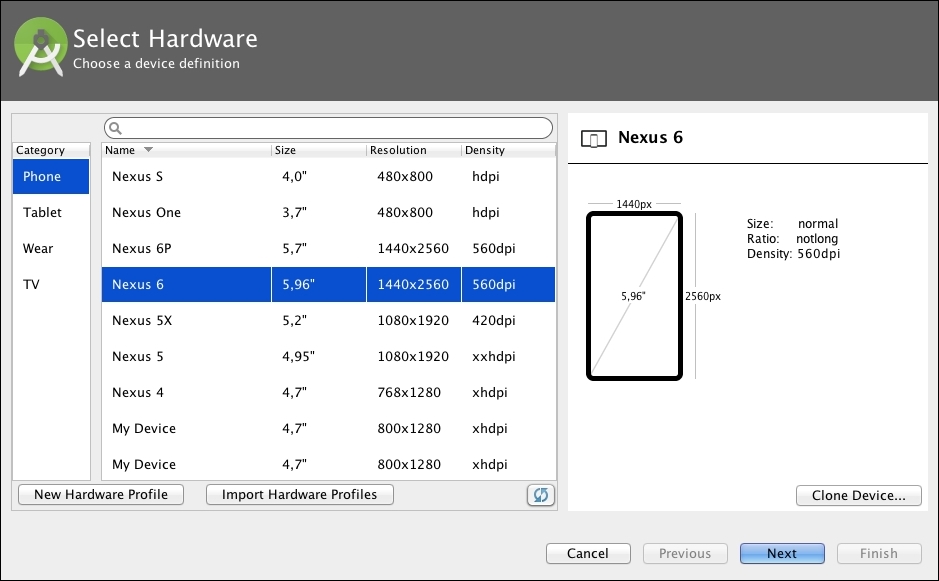Click the xxhdpi density of Nexus 5
Viewport: 939px width, 581px height.
[x=494, y=356]
